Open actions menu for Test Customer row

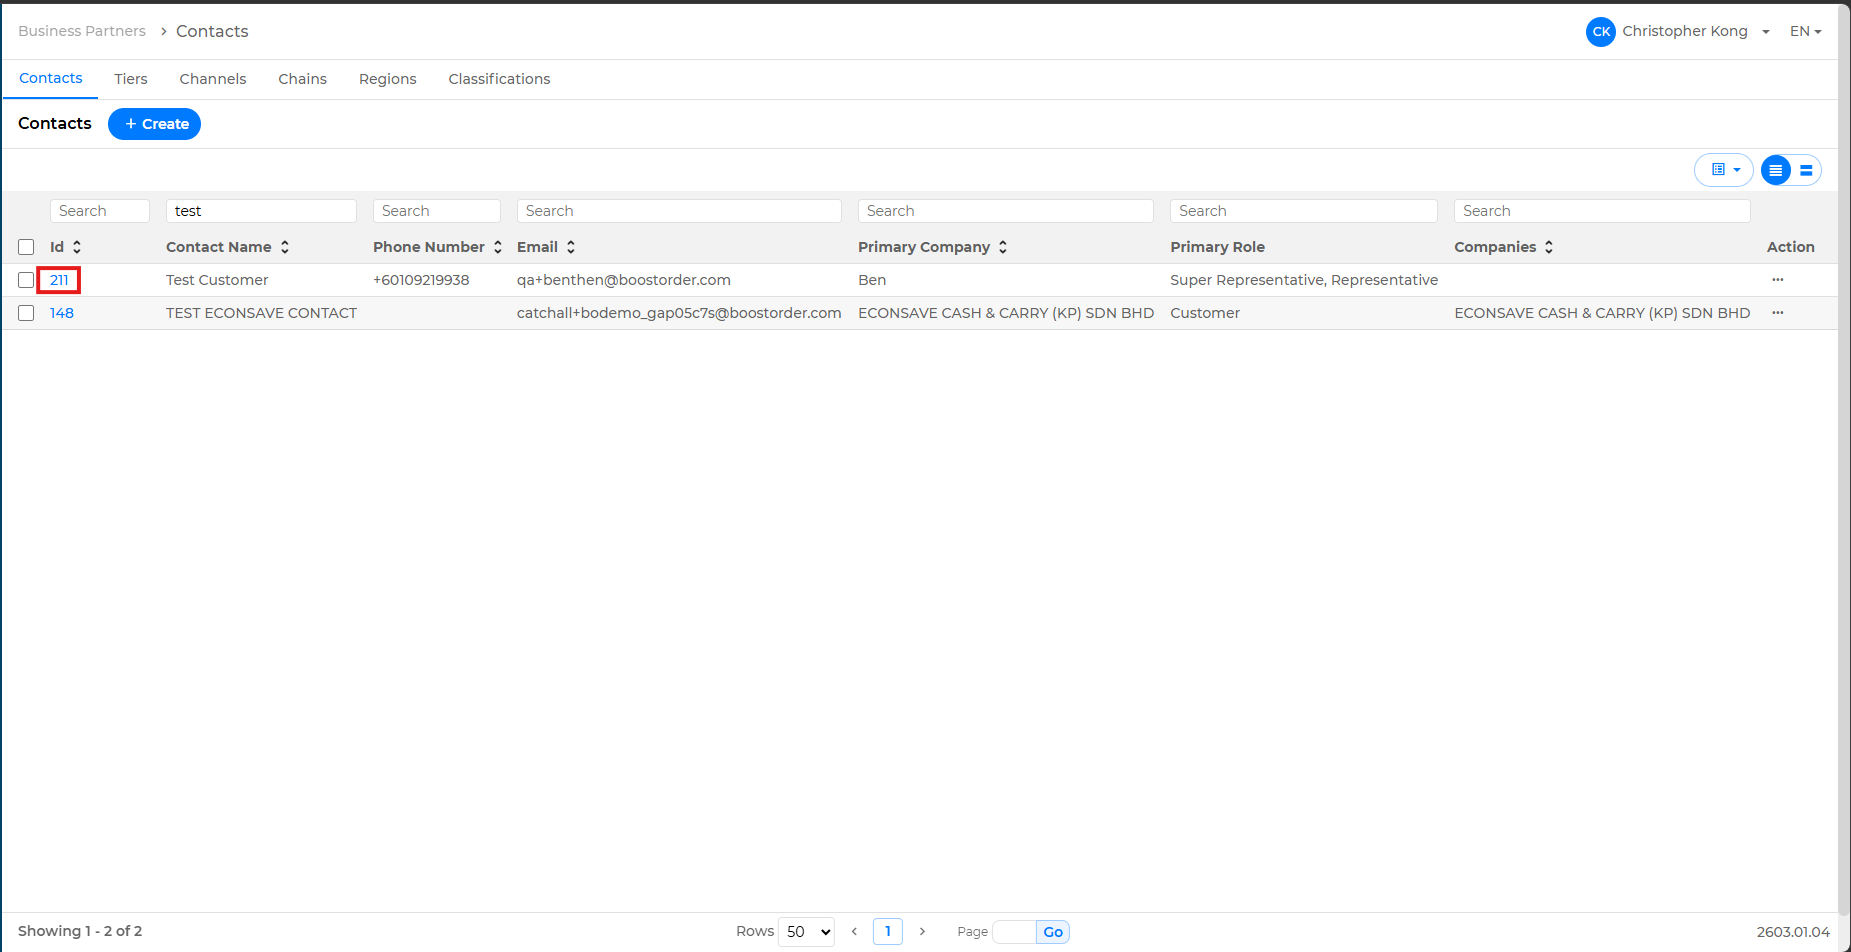point(1777,280)
